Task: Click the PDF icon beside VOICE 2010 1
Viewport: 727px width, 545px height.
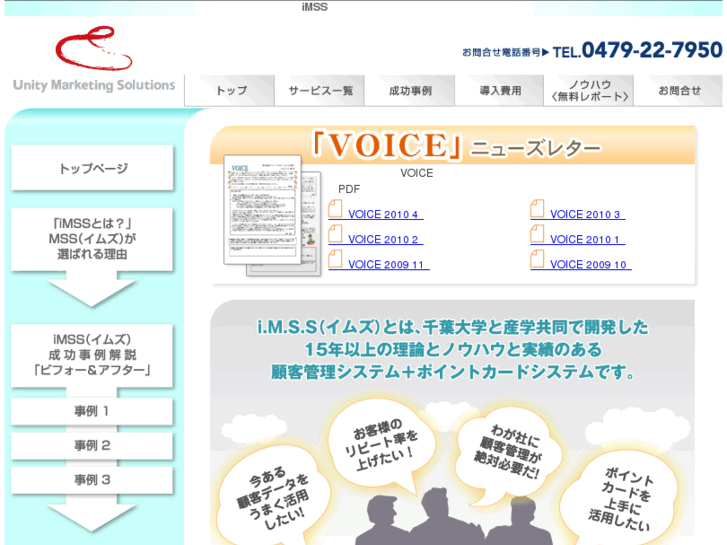Action: point(537,234)
